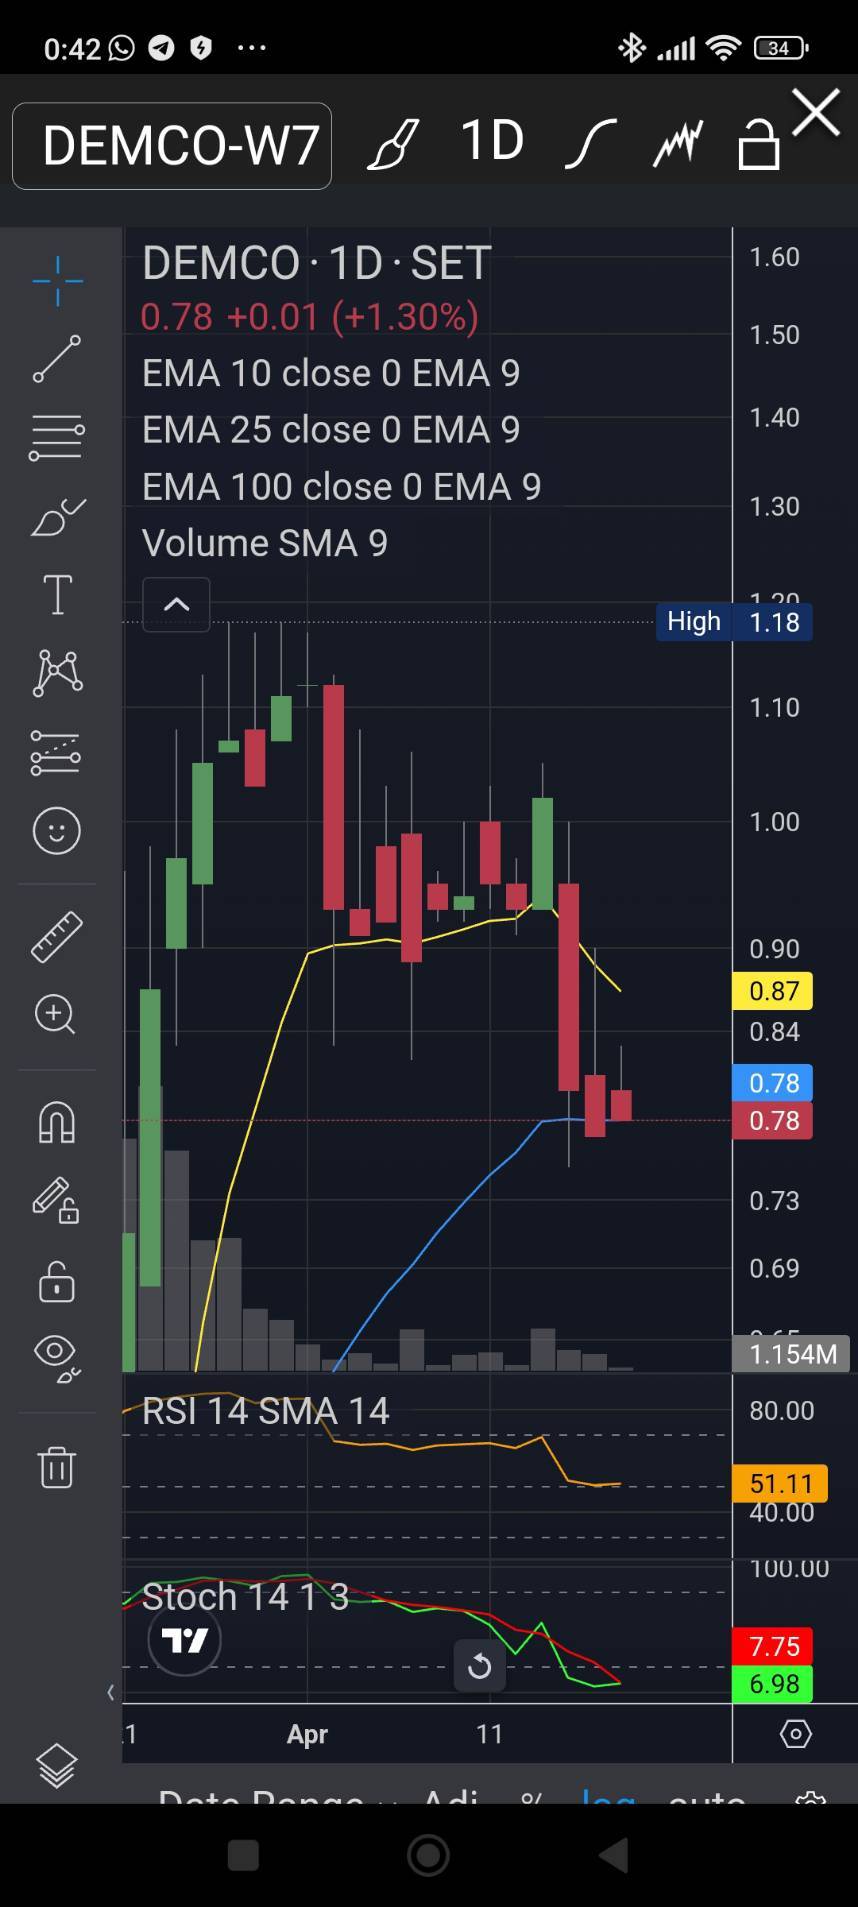Change the 1D chart interval
Image resolution: width=858 pixels, height=1907 pixels.
[x=492, y=140]
